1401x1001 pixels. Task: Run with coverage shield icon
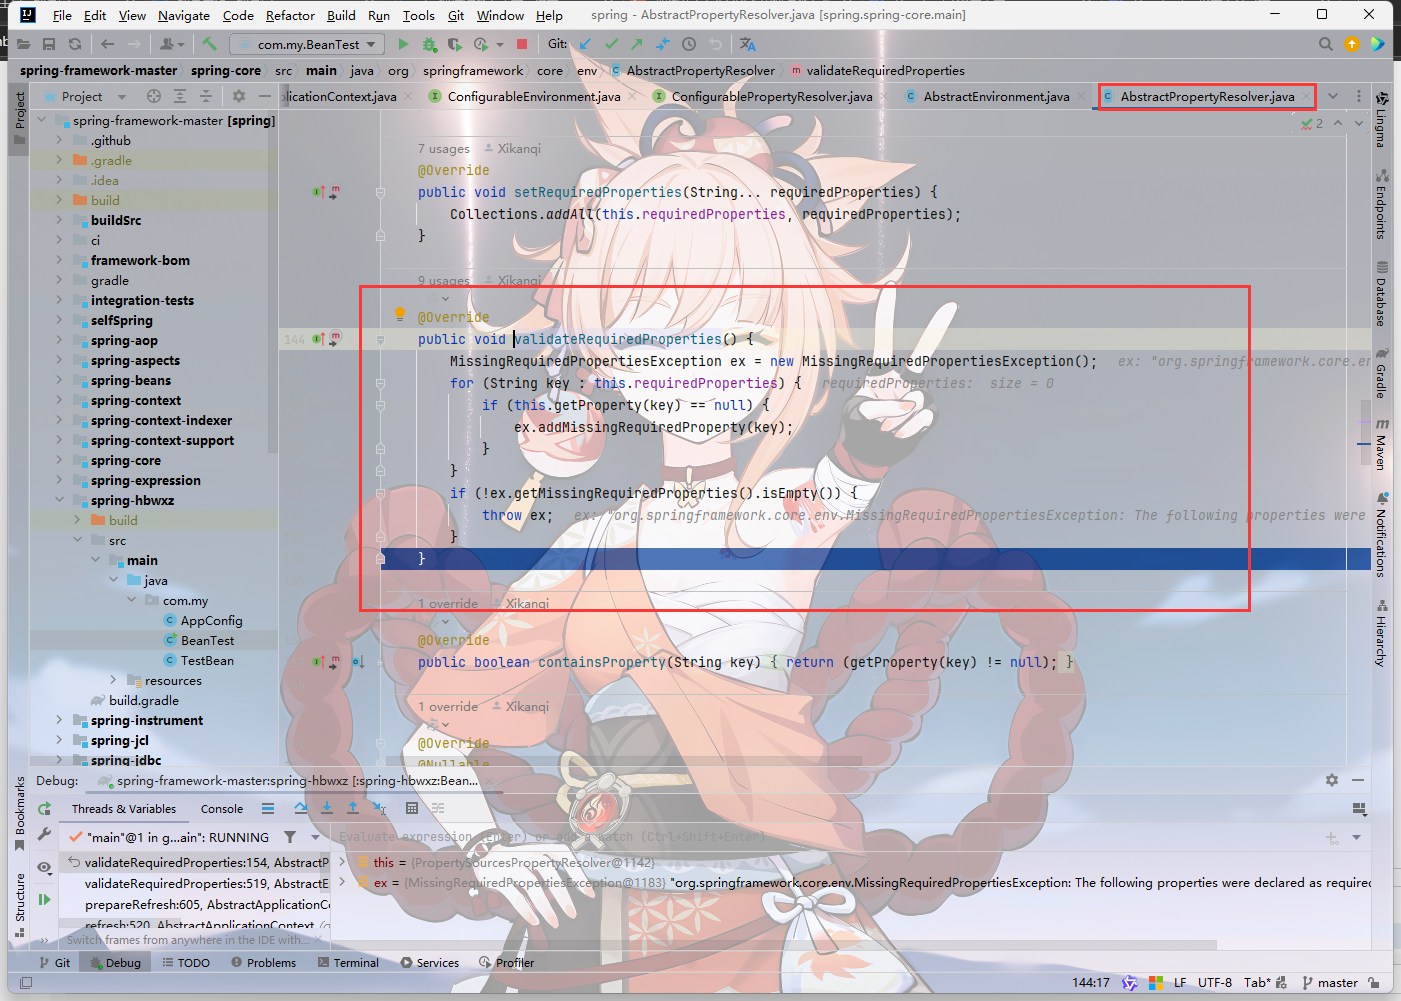coord(454,44)
